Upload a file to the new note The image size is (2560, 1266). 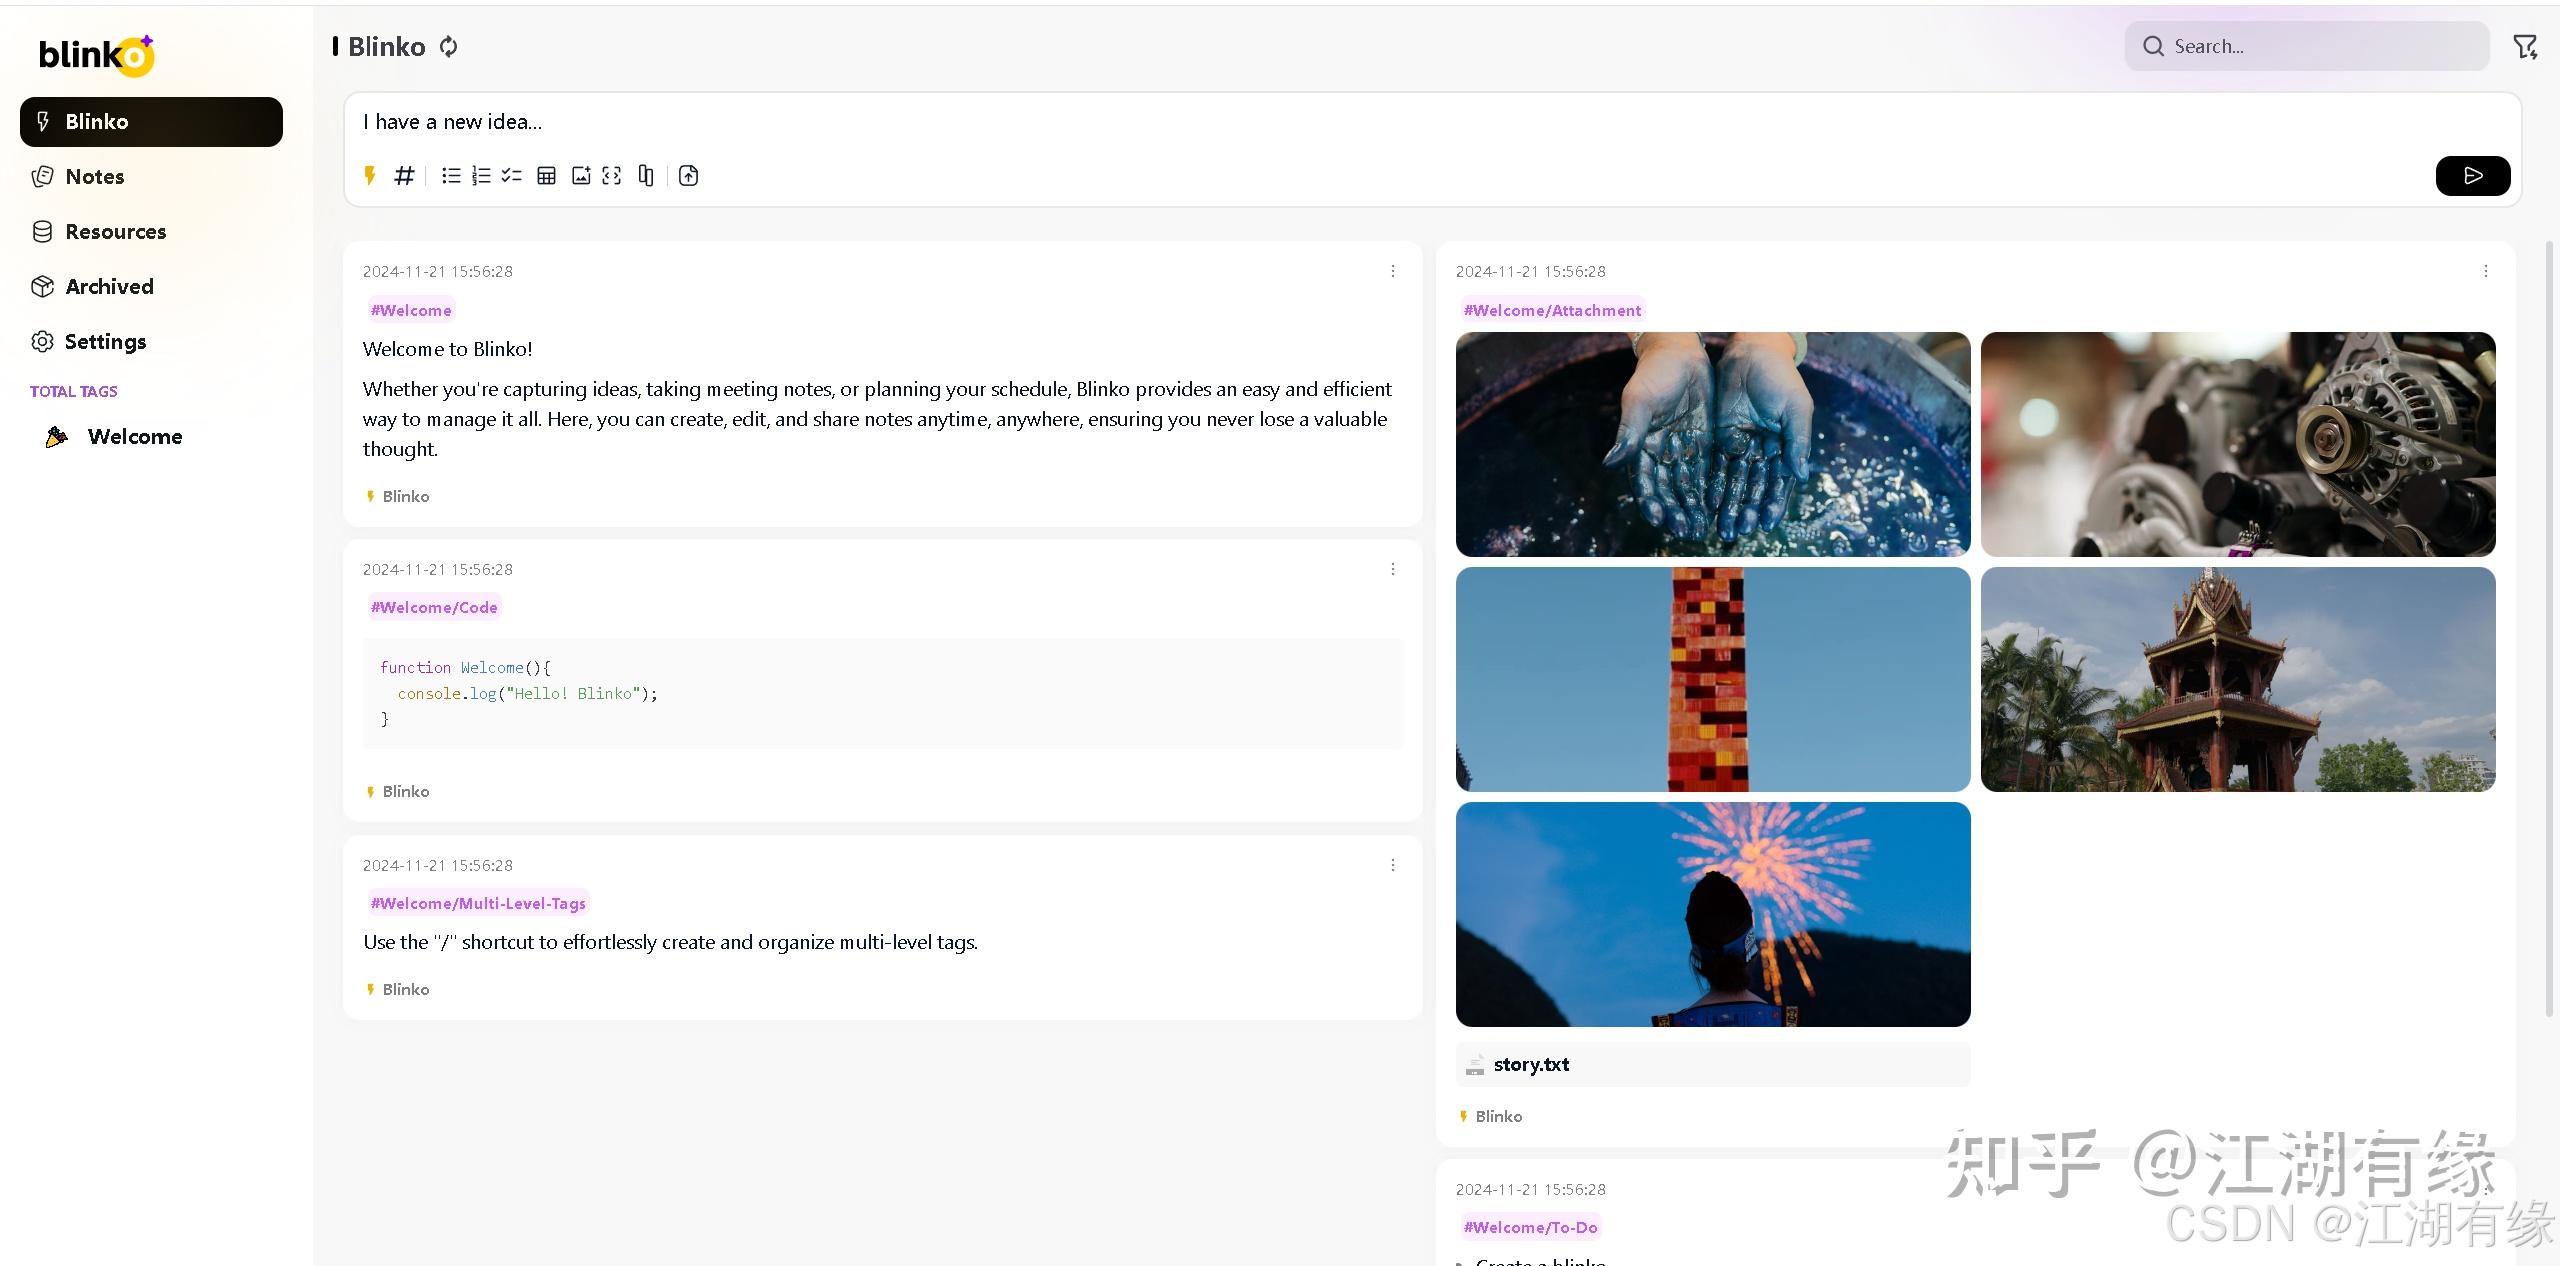(688, 175)
